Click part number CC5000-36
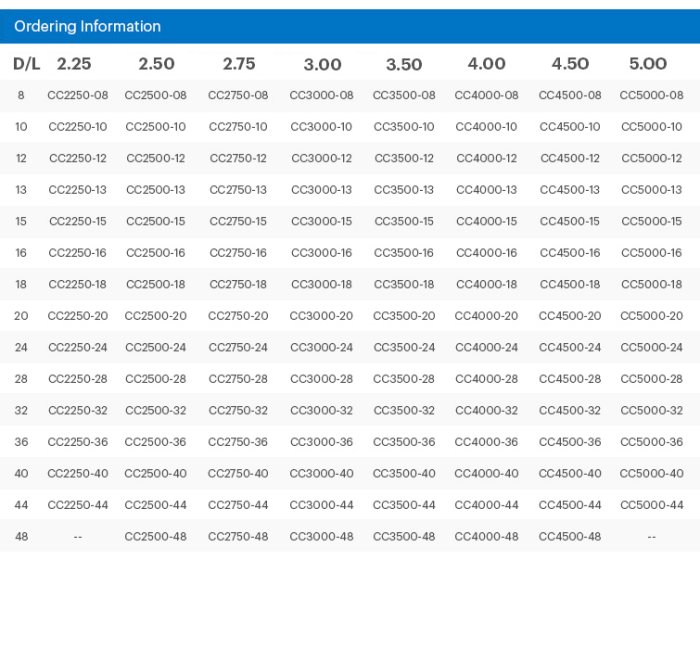This screenshot has height=649, width=700. pyautogui.click(x=651, y=442)
